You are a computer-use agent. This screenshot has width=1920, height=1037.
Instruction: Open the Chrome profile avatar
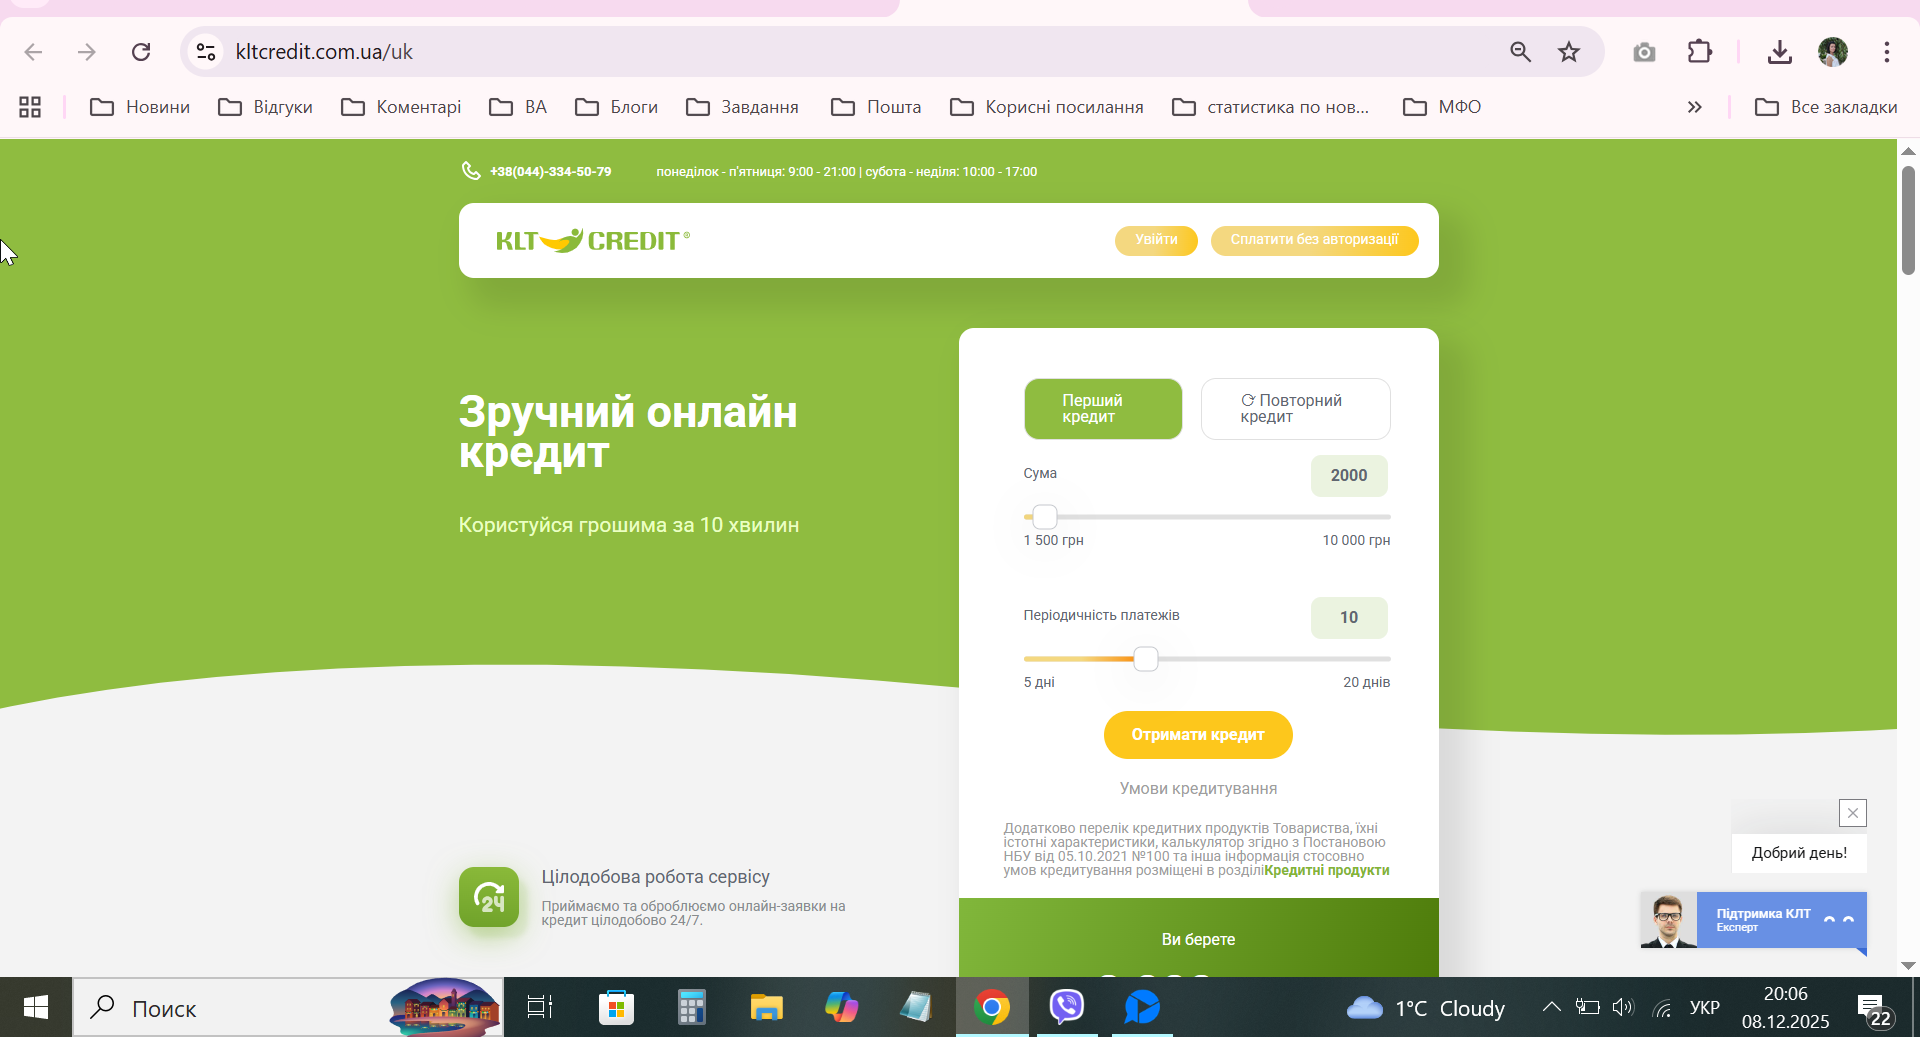click(x=1833, y=52)
